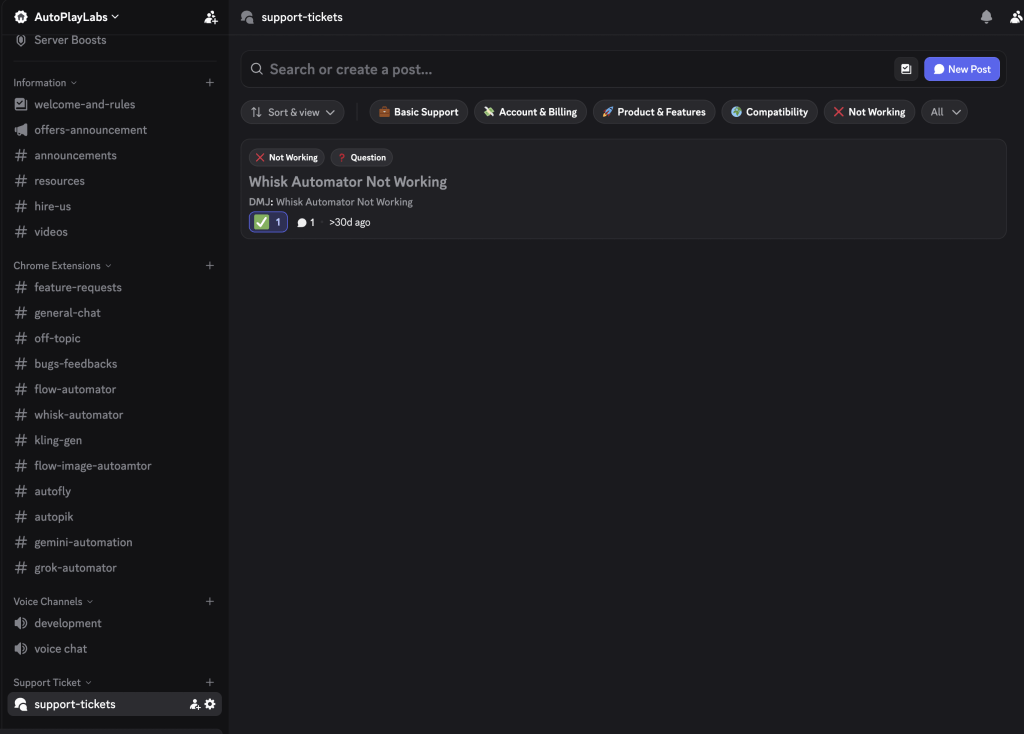
Task: Open the Sort & view dropdown
Action: pyautogui.click(x=293, y=112)
